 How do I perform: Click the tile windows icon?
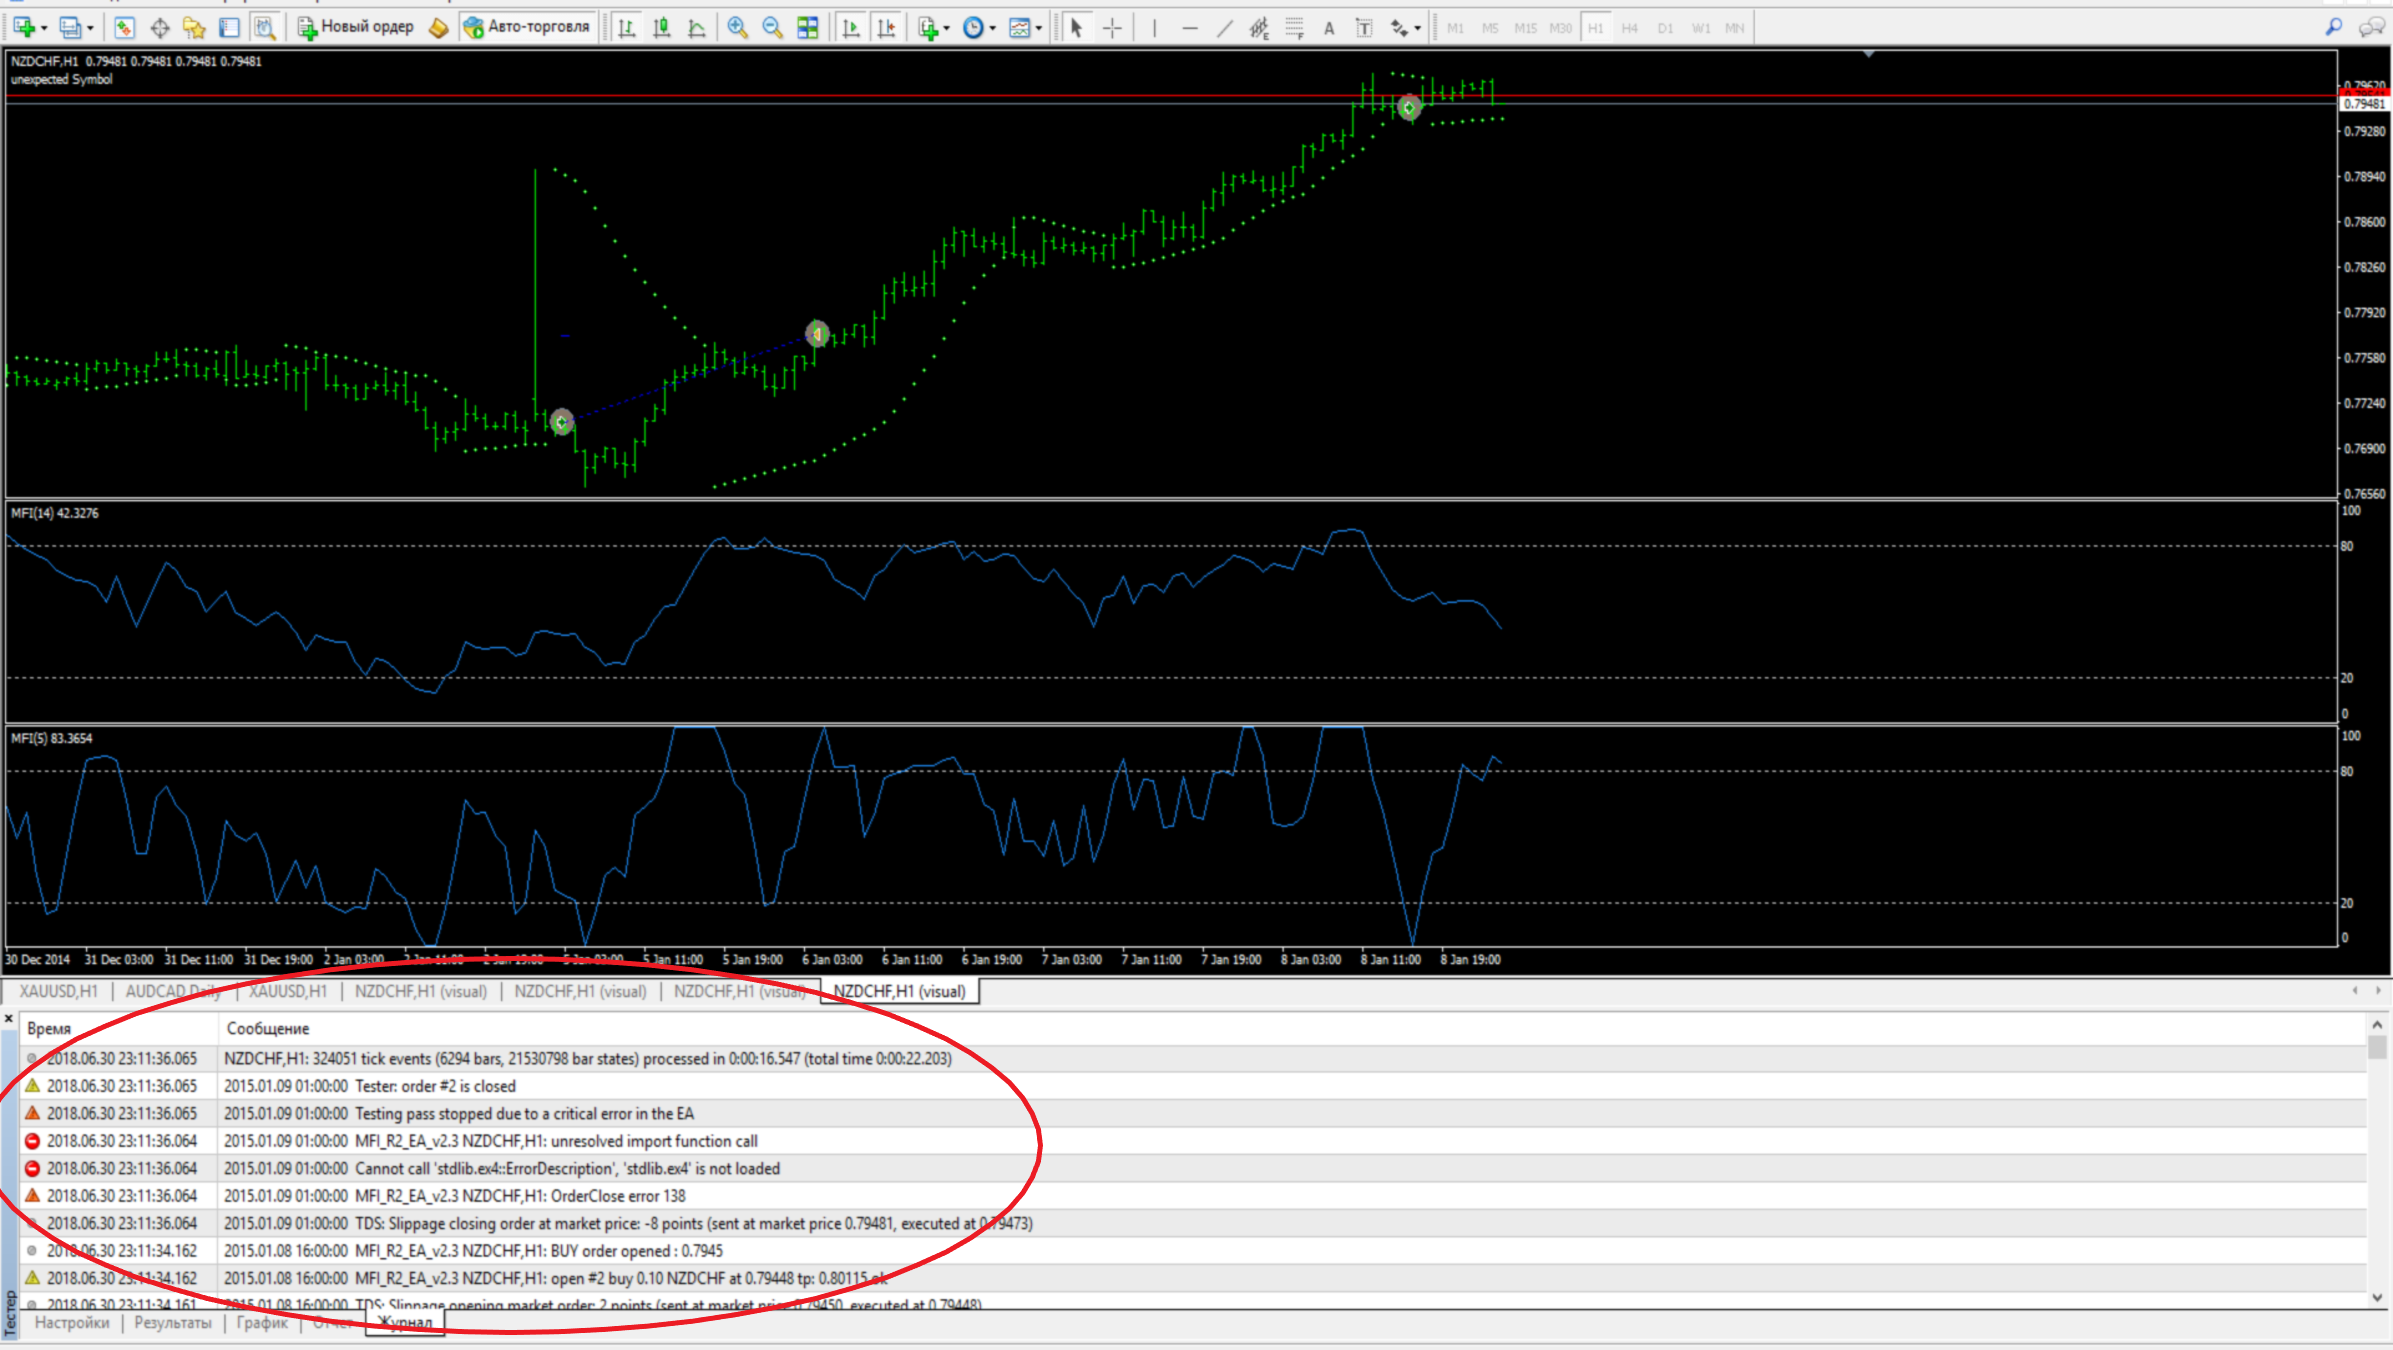point(808,28)
